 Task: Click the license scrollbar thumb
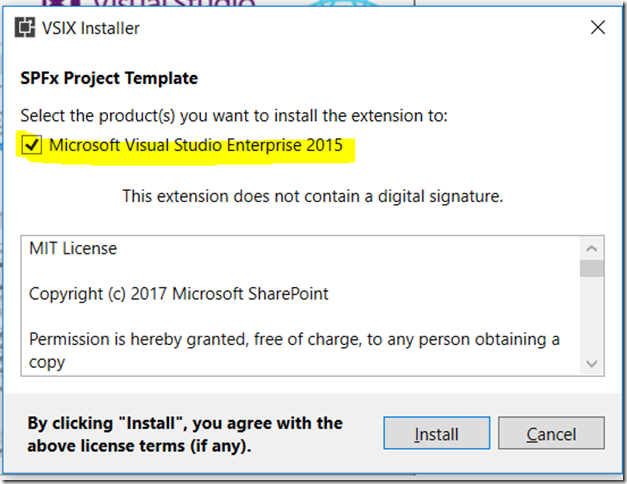click(x=591, y=268)
